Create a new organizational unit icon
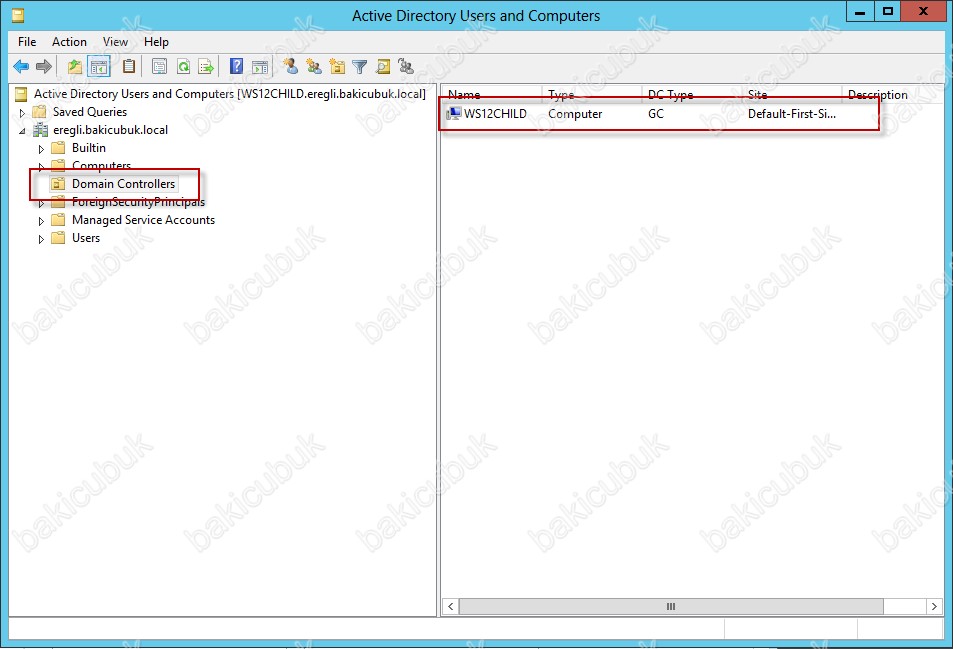The image size is (953, 649). (337, 66)
